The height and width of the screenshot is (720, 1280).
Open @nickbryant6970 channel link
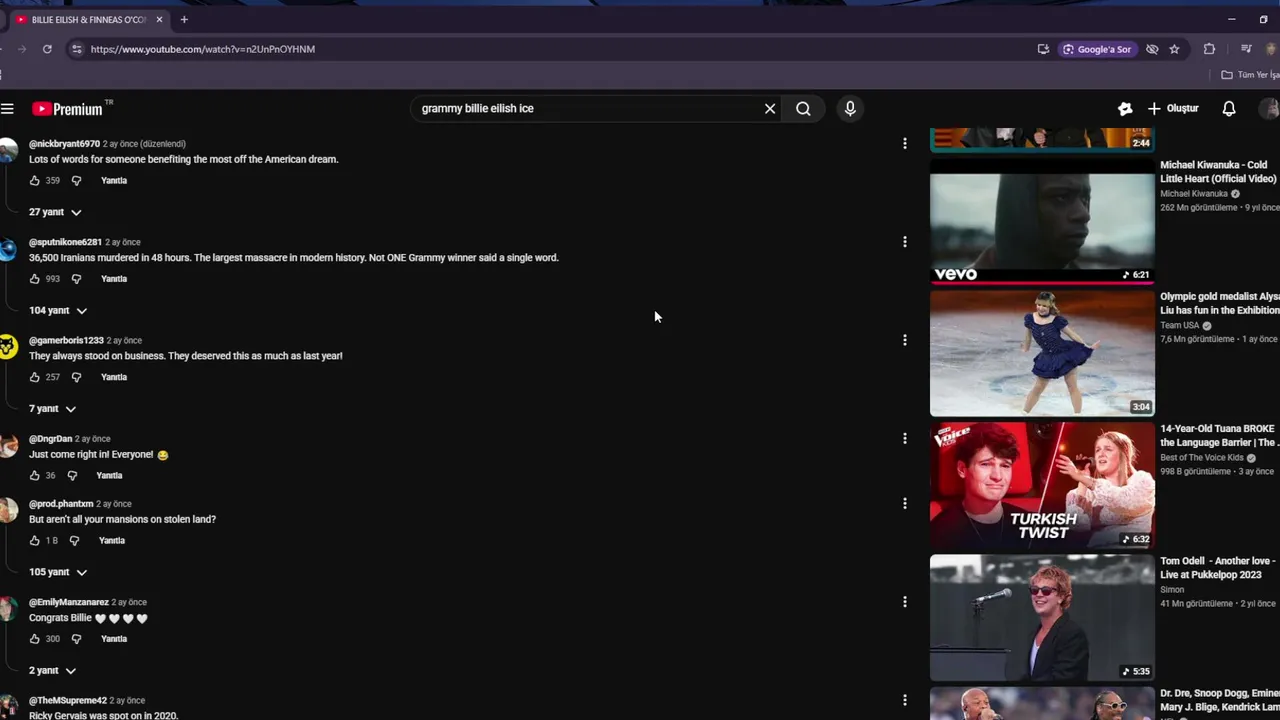(x=64, y=144)
